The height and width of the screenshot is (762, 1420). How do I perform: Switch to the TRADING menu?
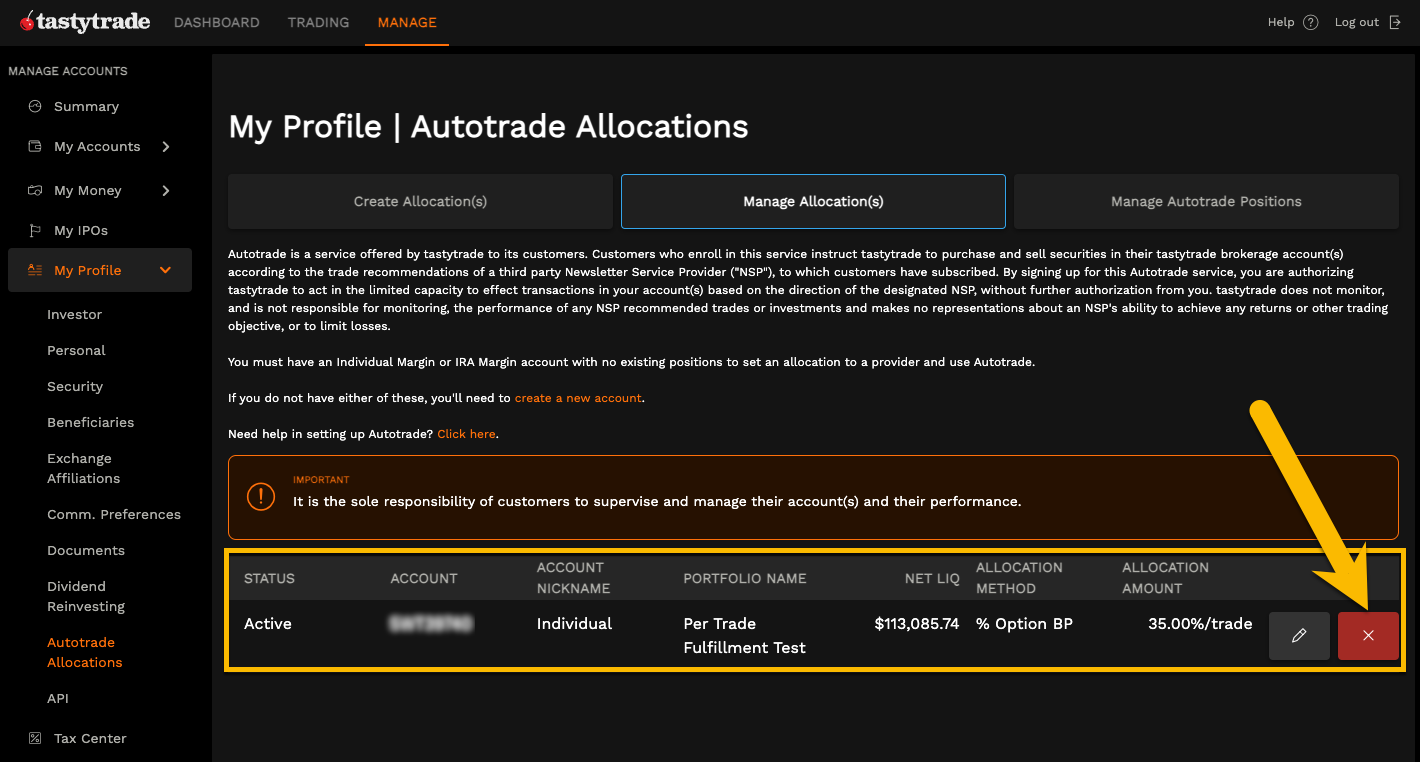(x=318, y=22)
